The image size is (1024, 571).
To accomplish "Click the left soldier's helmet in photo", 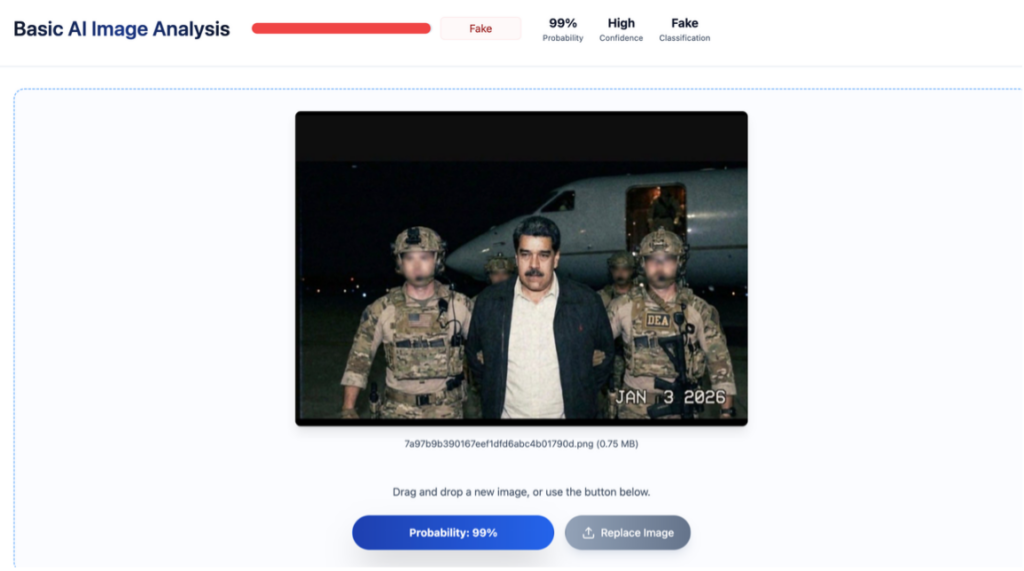I will click(418, 241).
